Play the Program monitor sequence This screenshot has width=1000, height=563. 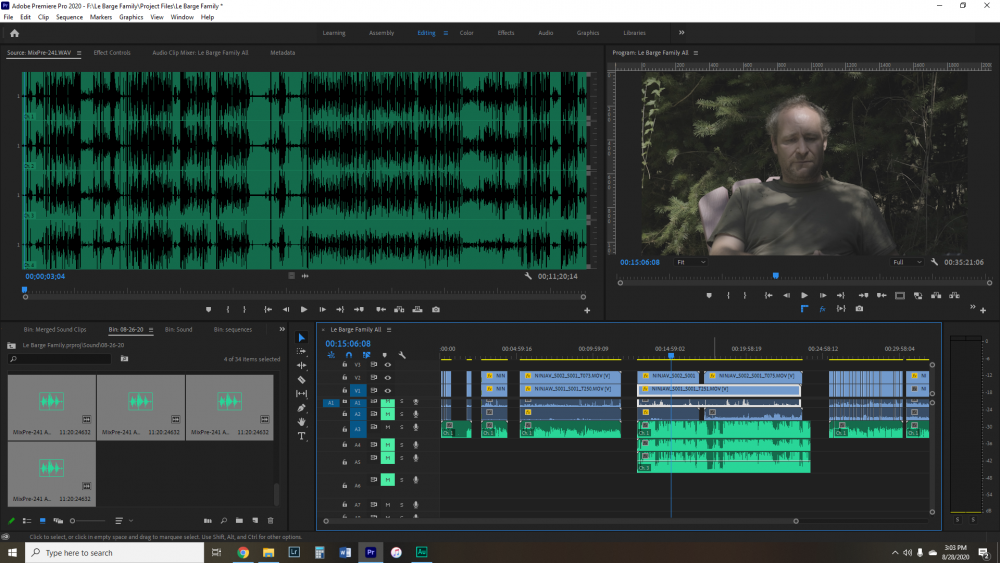pyautogui.click(x=804, y=295)
